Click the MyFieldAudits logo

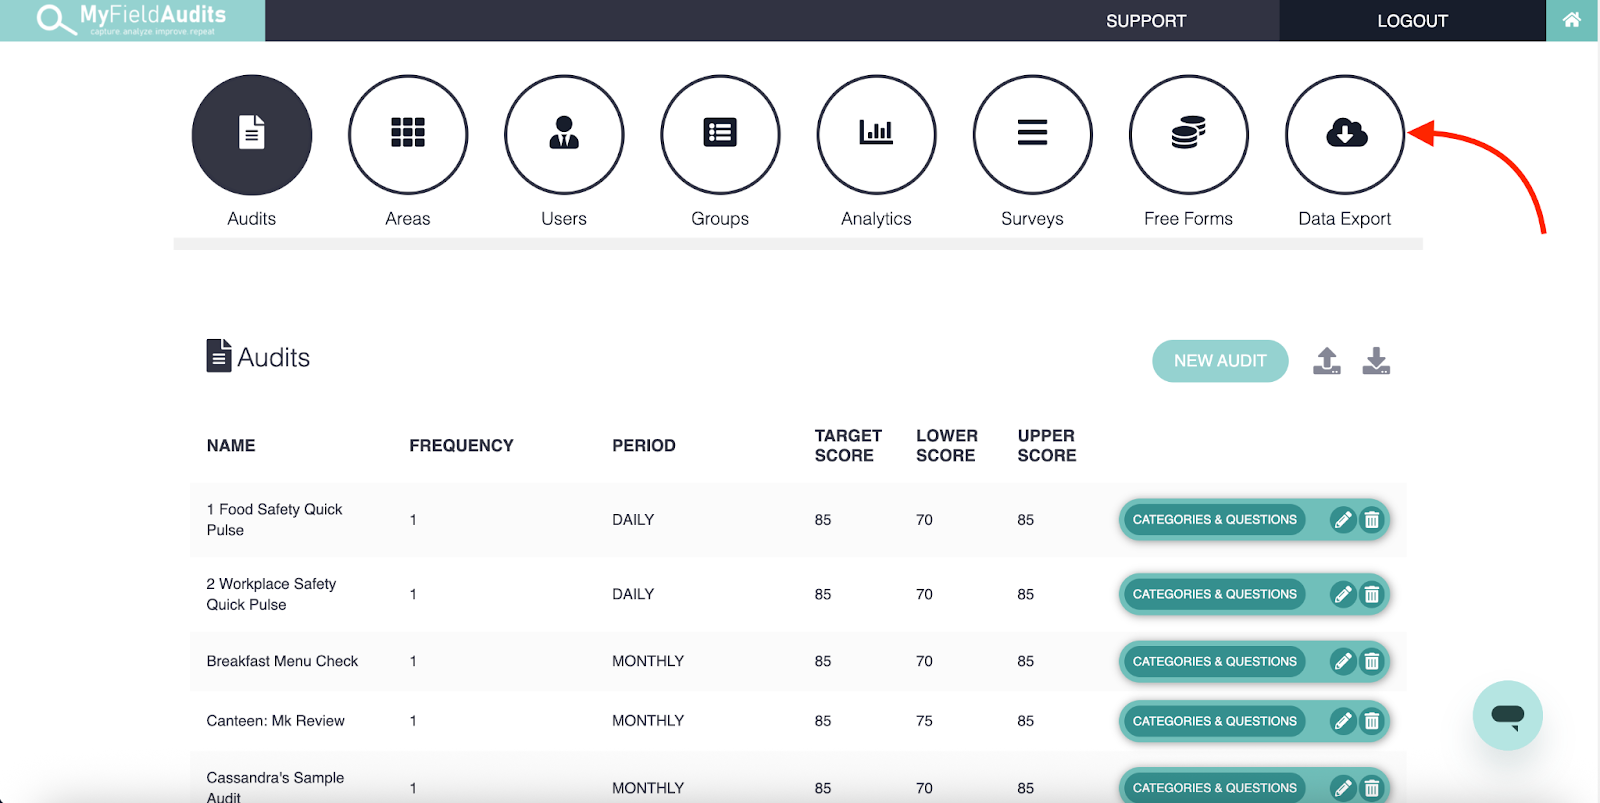tap(132, 20)
